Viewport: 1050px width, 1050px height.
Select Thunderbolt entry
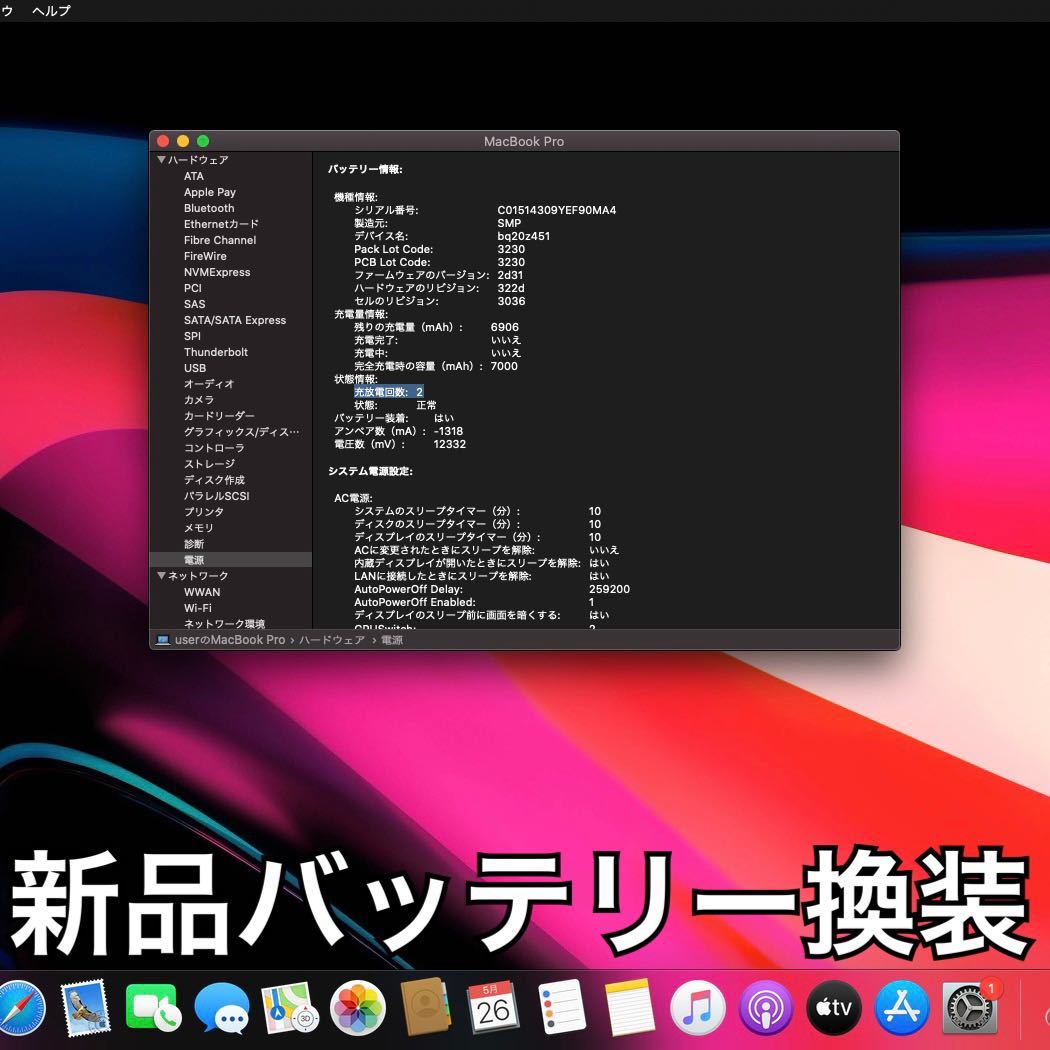coord(216,352)
